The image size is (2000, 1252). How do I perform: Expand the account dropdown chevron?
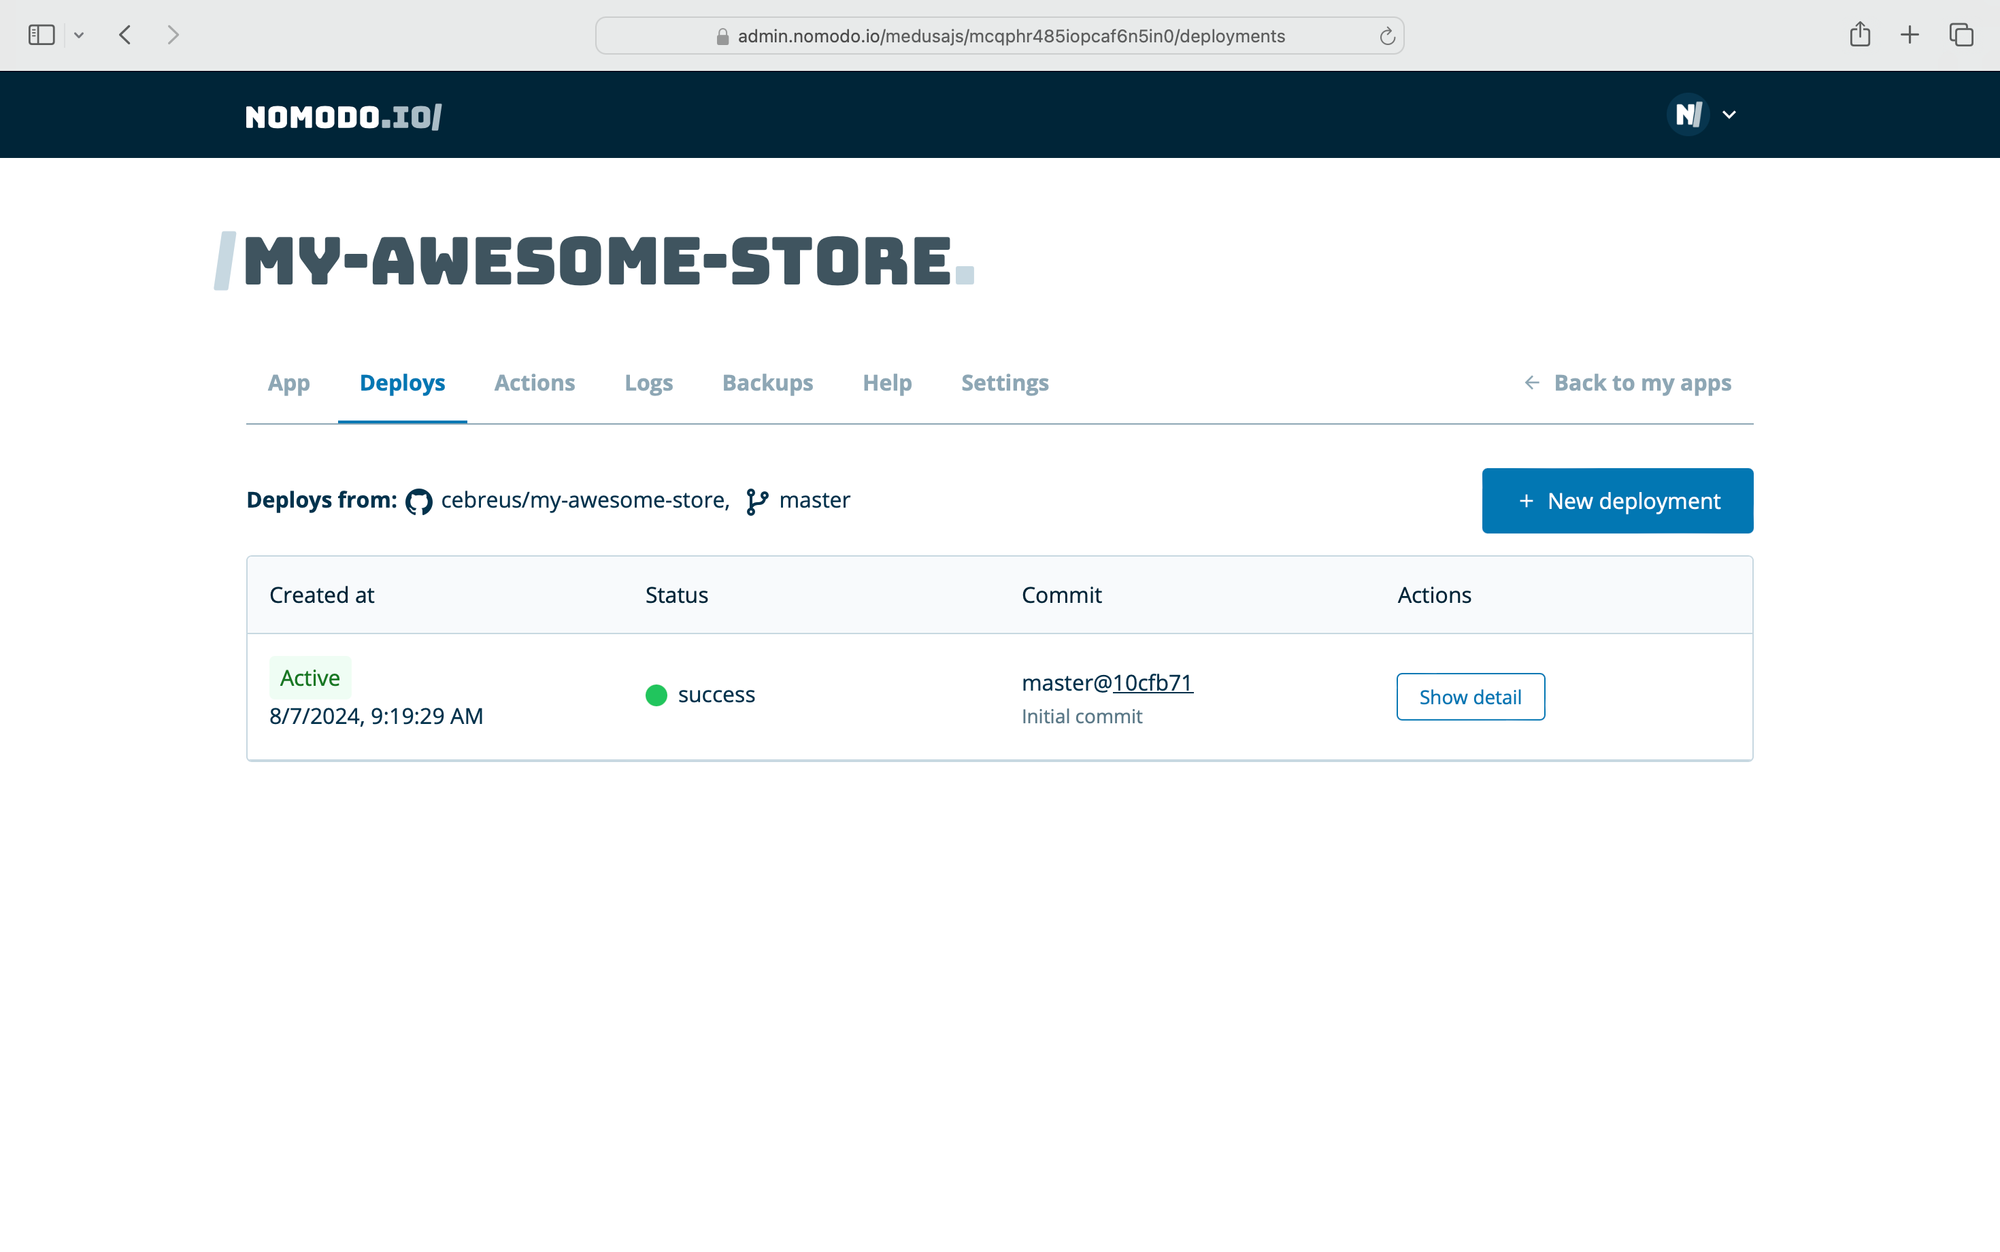[x=1729, y=115]
